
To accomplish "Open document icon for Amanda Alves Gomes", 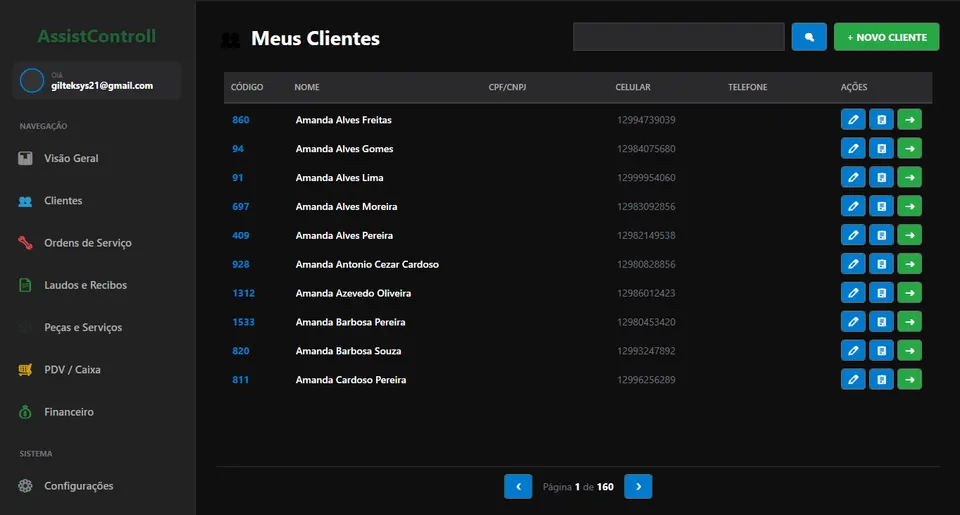I will point(882,148).
